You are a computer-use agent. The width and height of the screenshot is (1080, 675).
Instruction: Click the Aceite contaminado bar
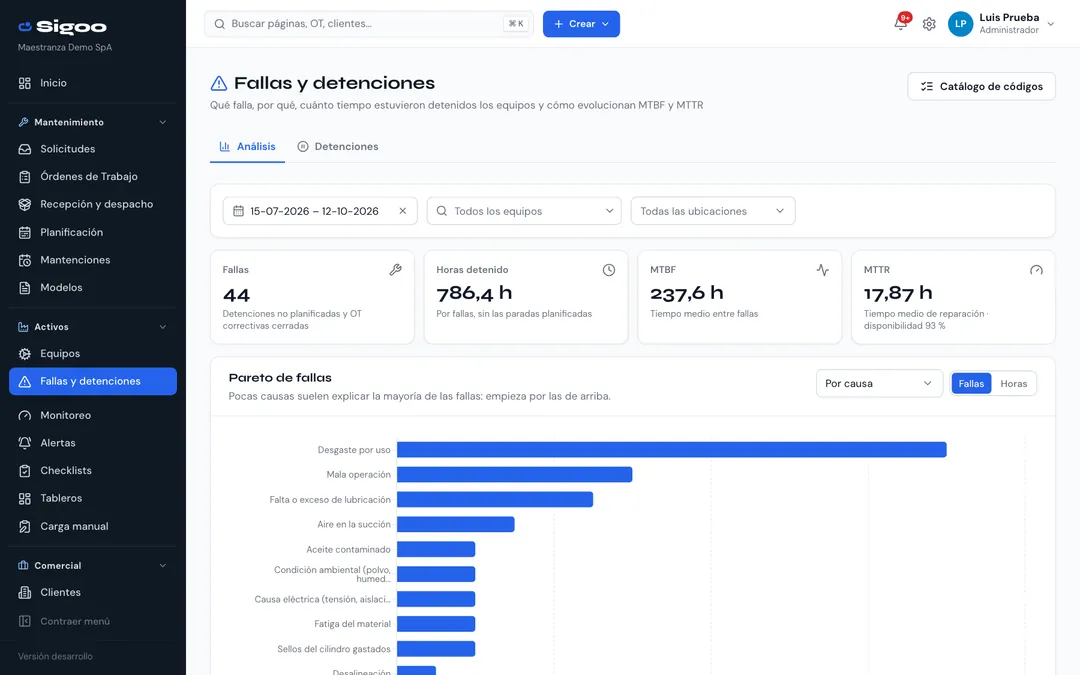tap(436, 549)
